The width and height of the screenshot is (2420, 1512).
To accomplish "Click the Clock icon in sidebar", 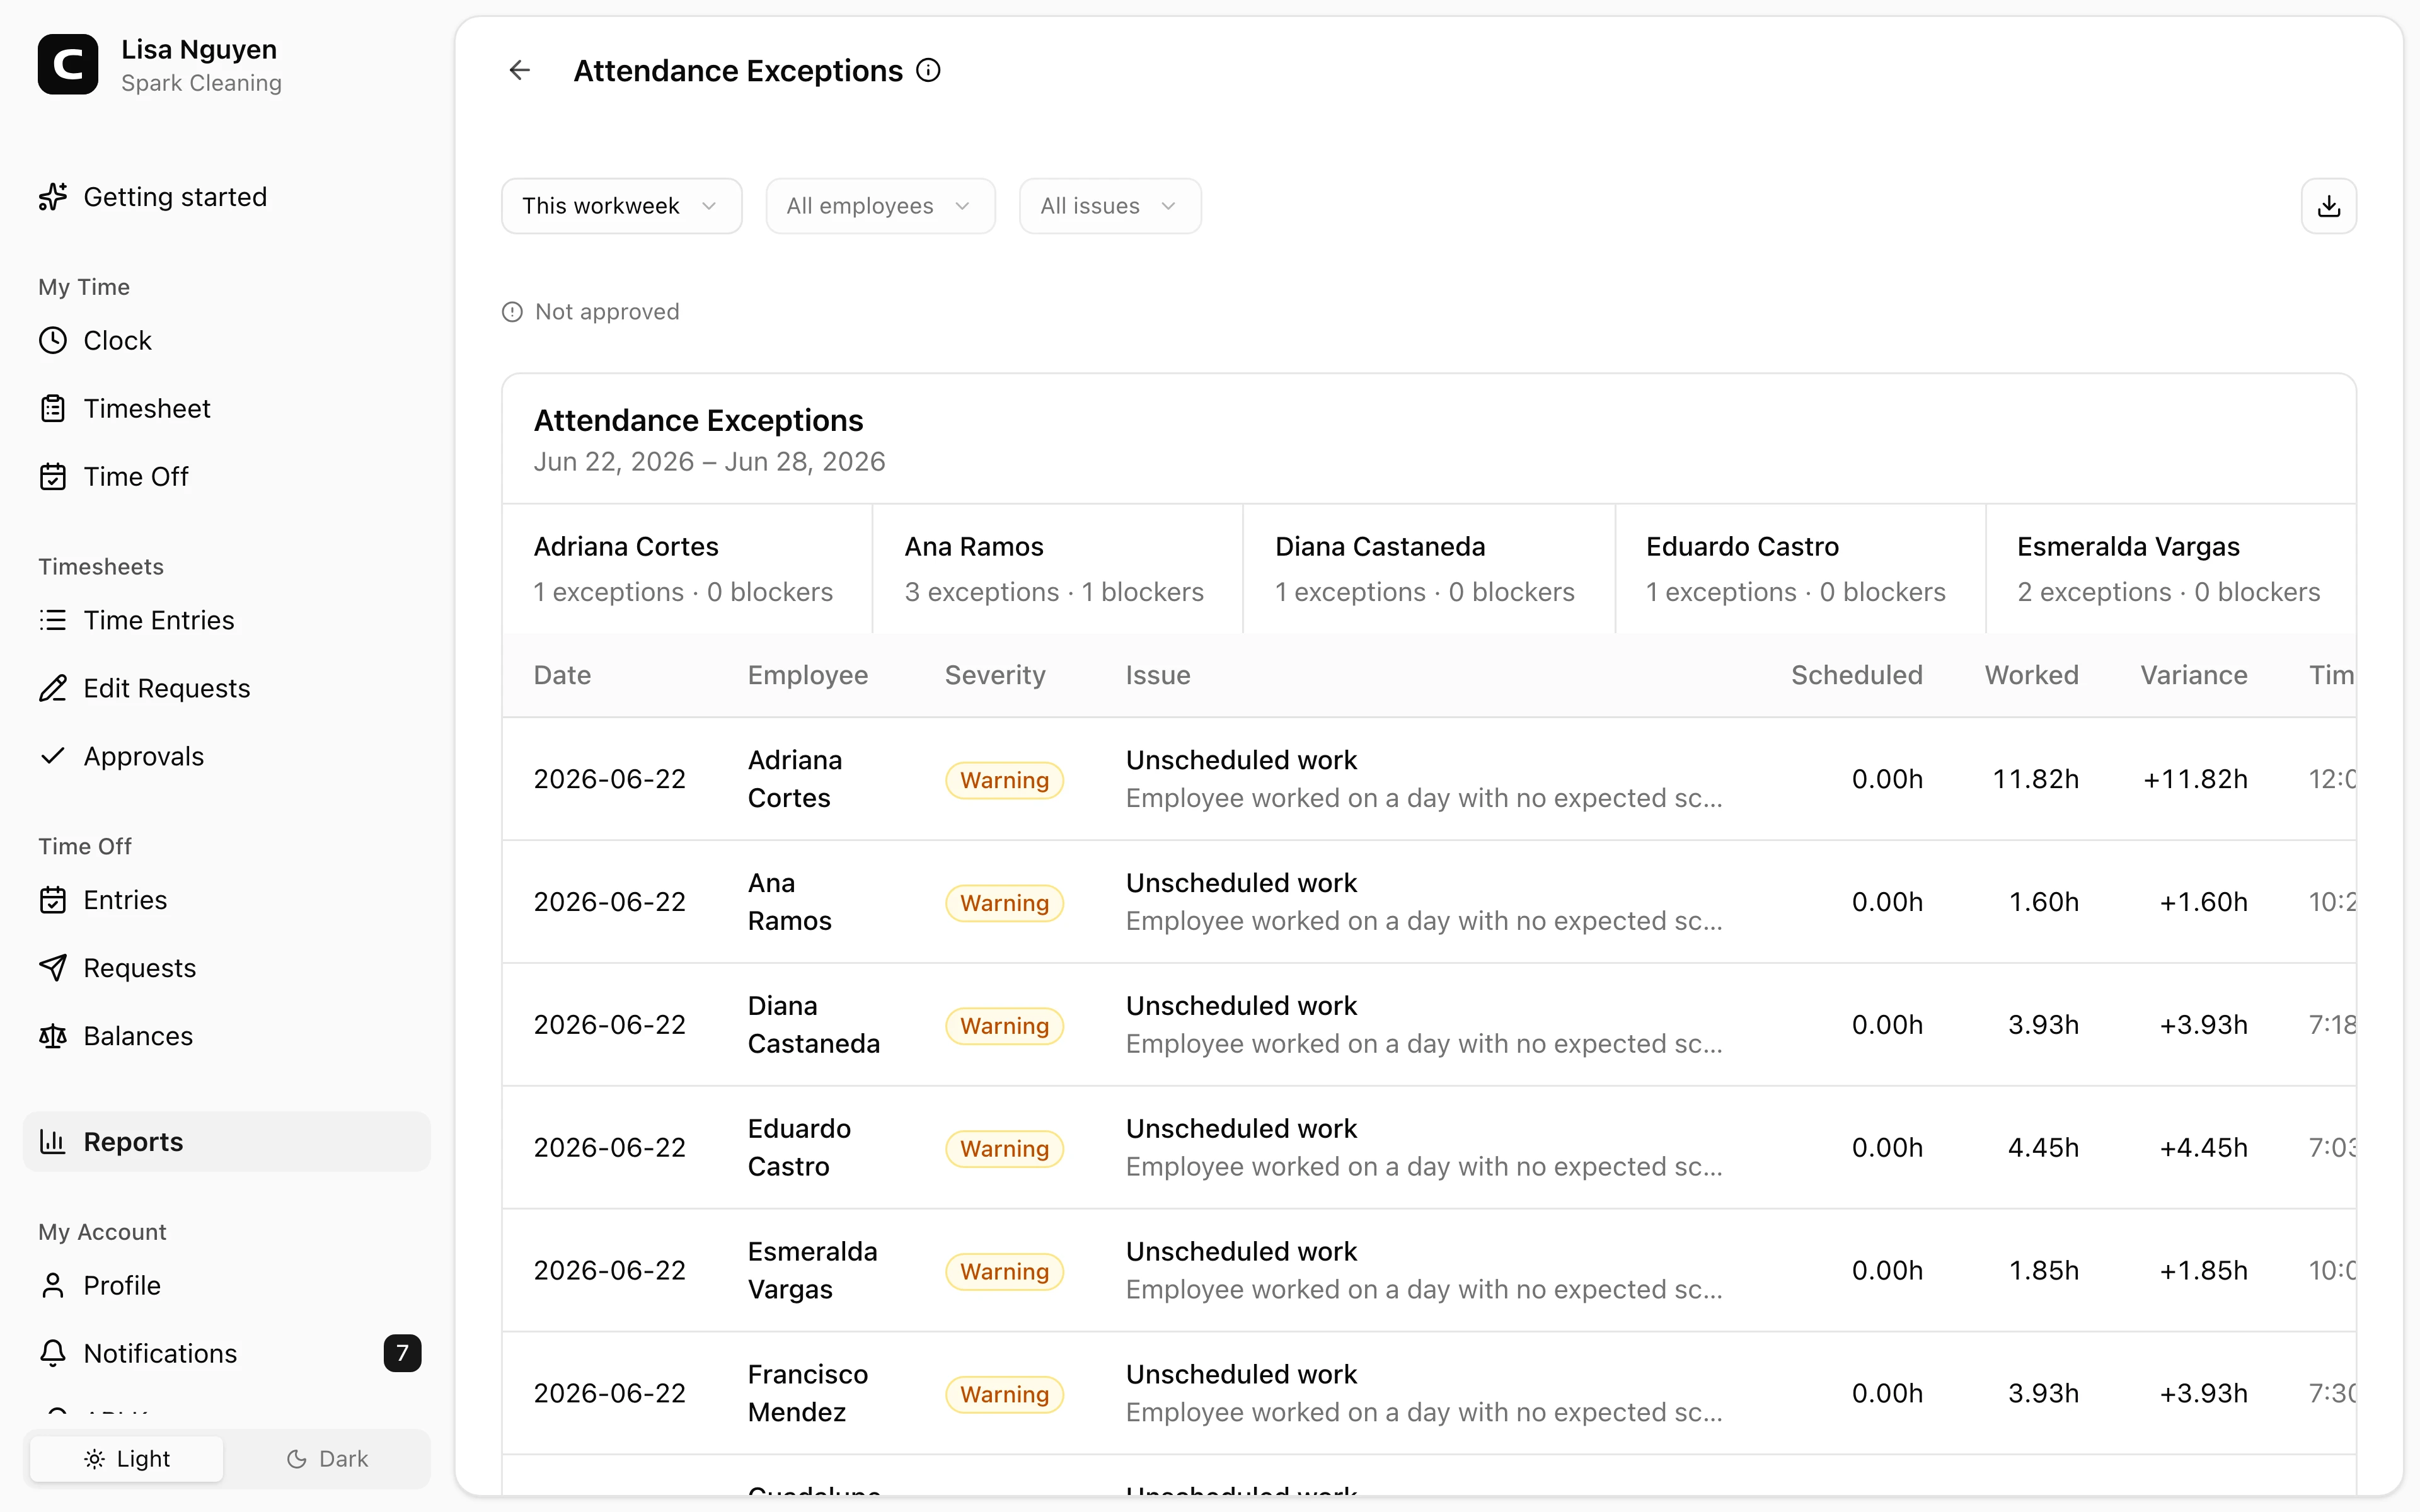I will [53, 341].
